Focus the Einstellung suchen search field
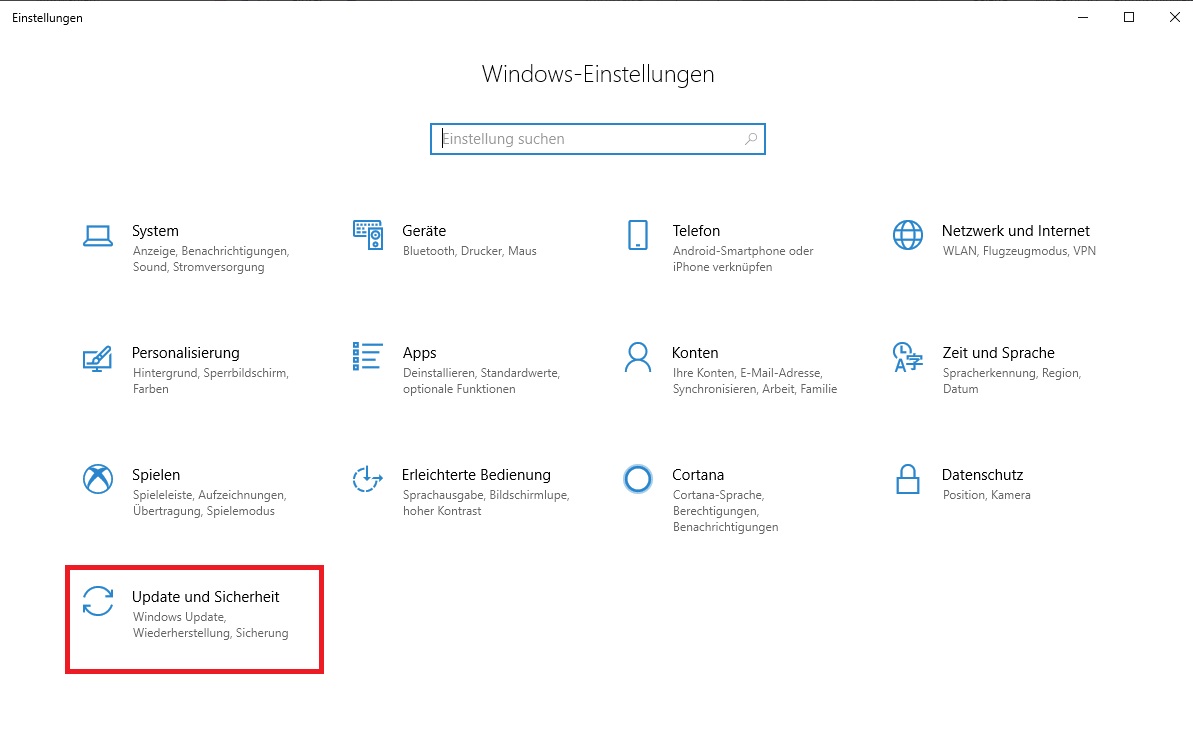 (597, 139)
